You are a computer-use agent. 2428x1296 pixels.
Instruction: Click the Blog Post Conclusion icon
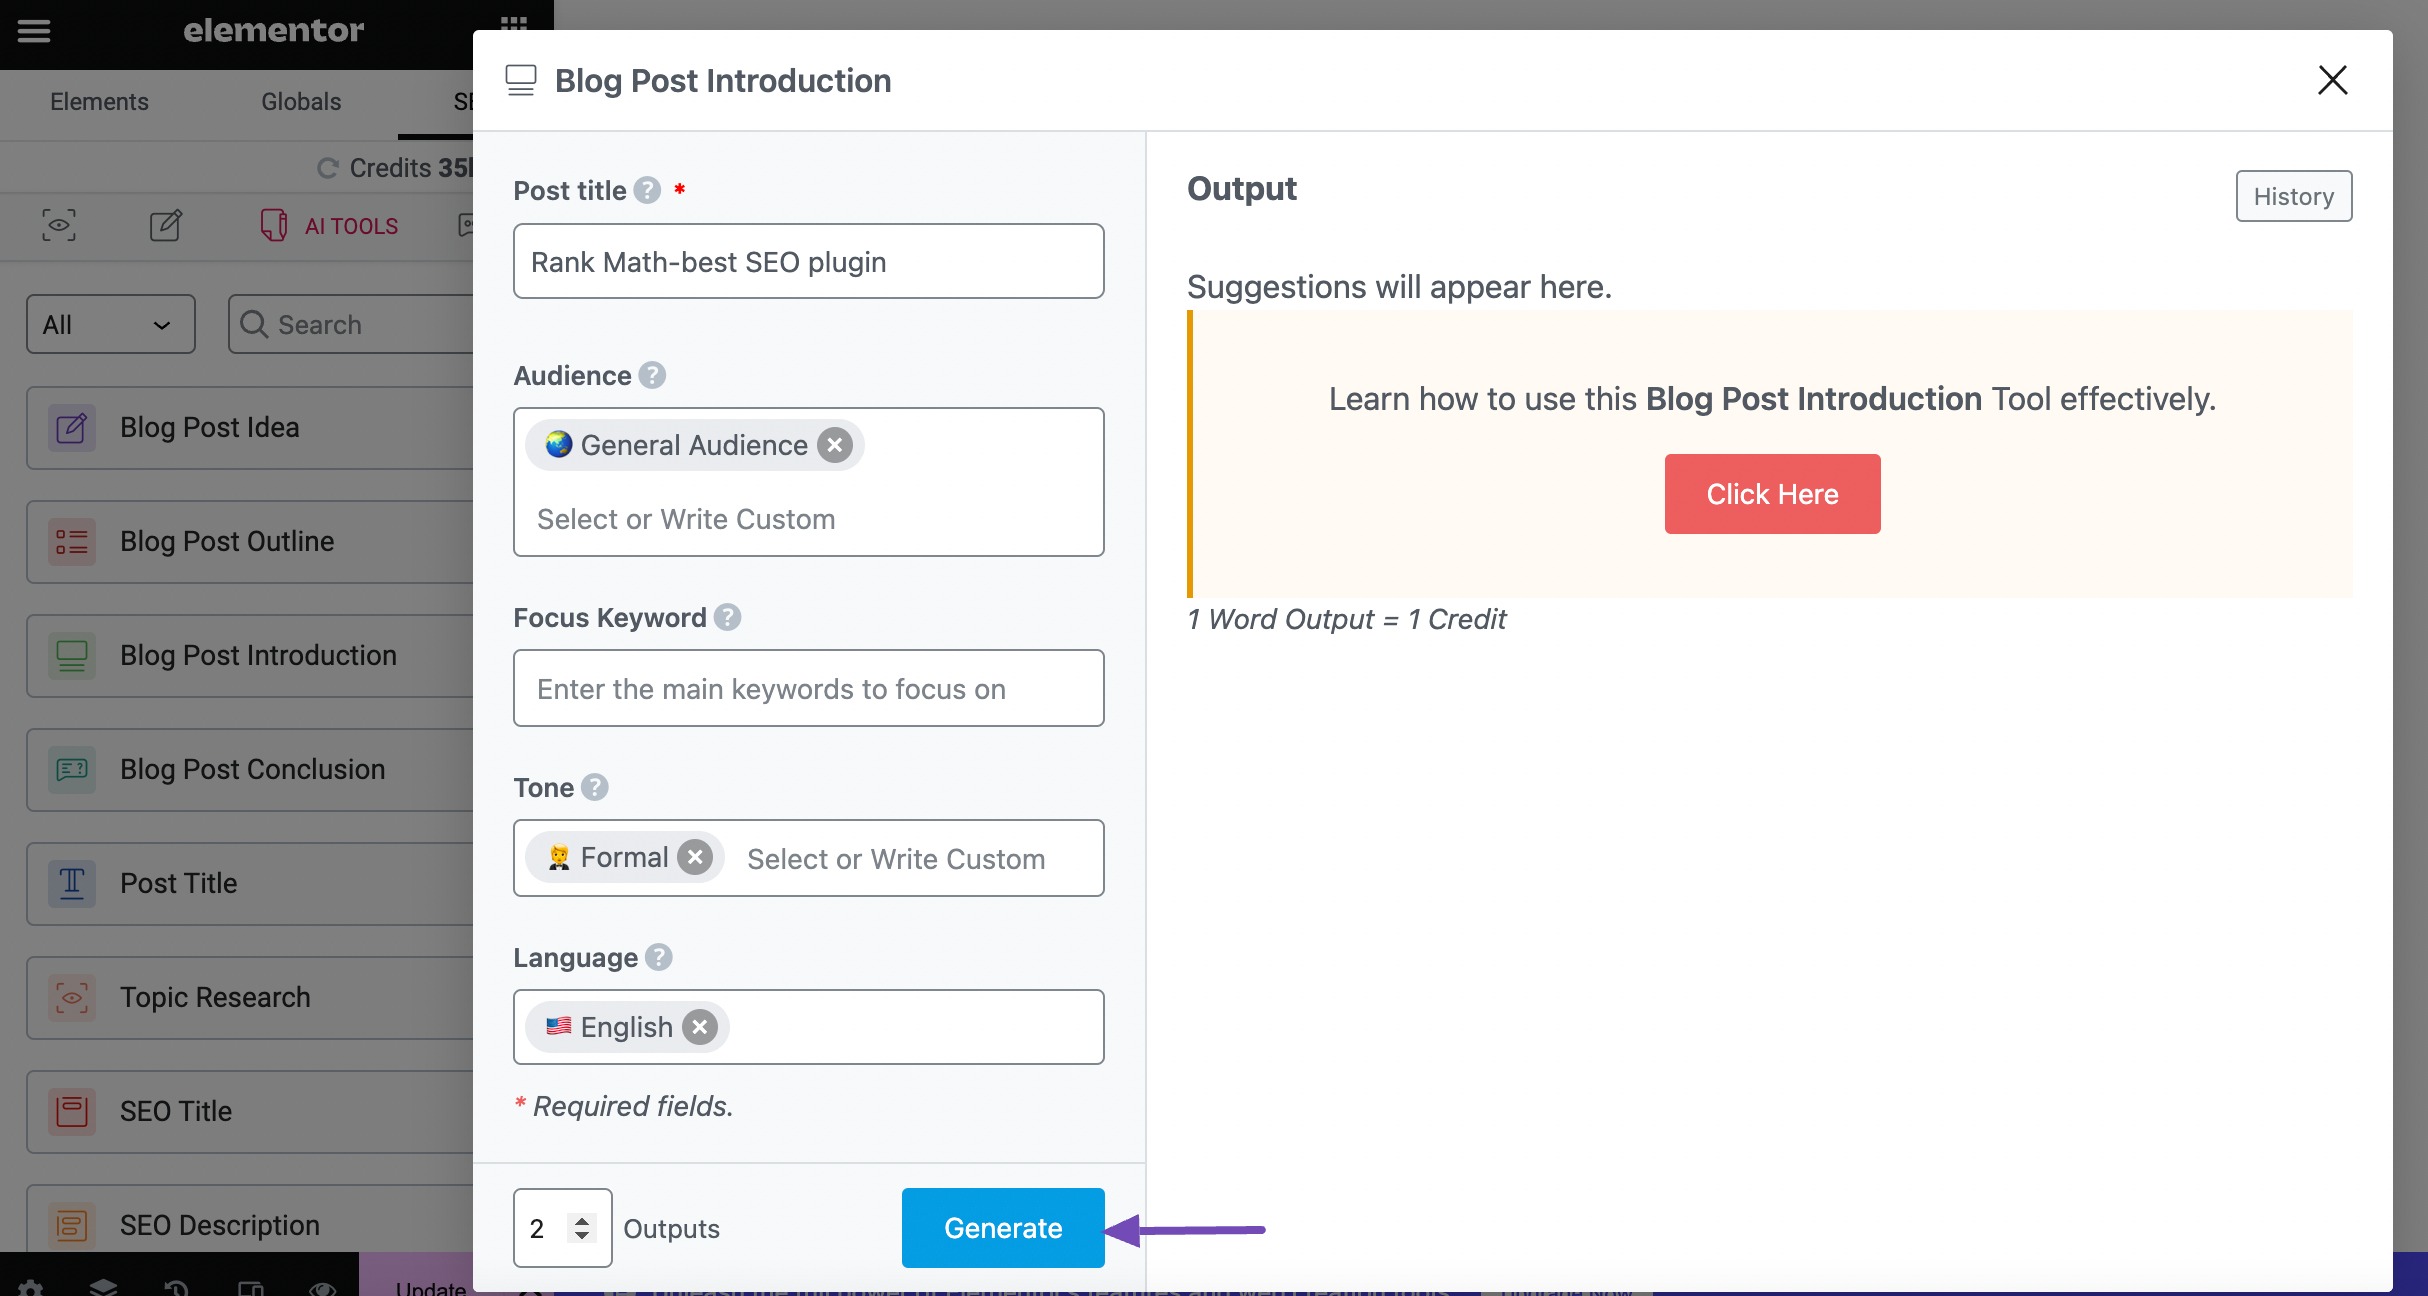point(72,770)
